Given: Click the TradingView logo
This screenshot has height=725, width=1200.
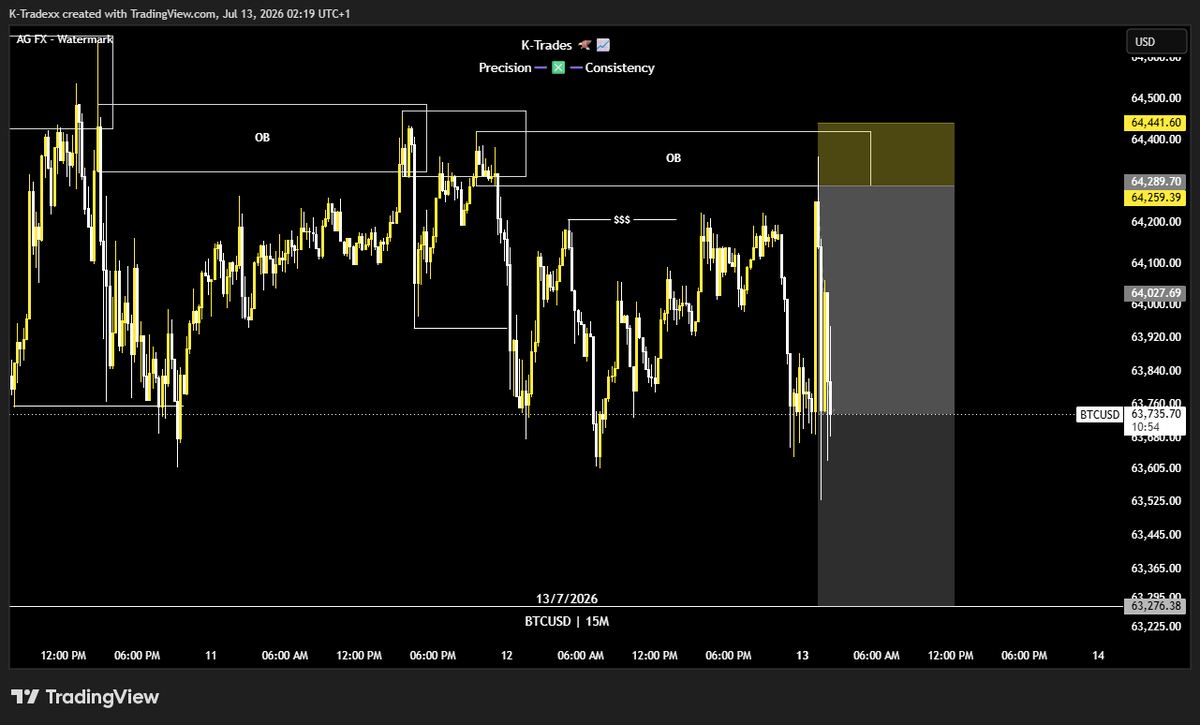Looking at the screenshot, I should (x=85, y=697).
